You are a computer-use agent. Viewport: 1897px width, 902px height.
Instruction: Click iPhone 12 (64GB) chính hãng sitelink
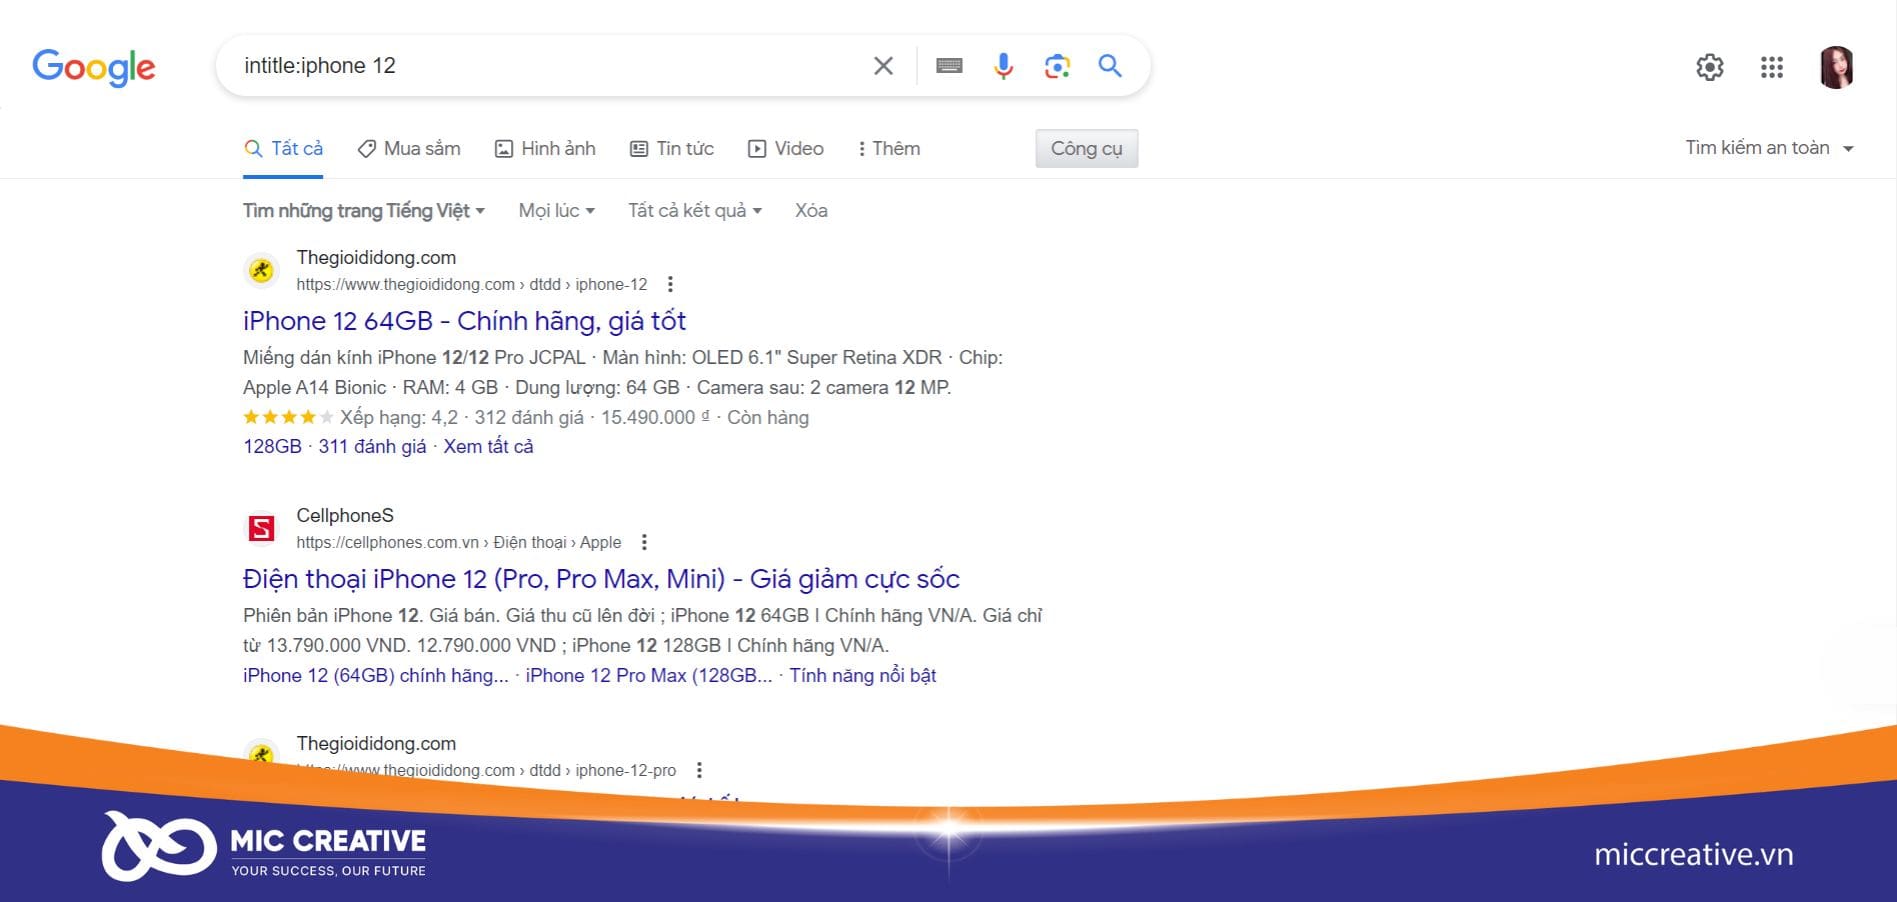(375, 676)
